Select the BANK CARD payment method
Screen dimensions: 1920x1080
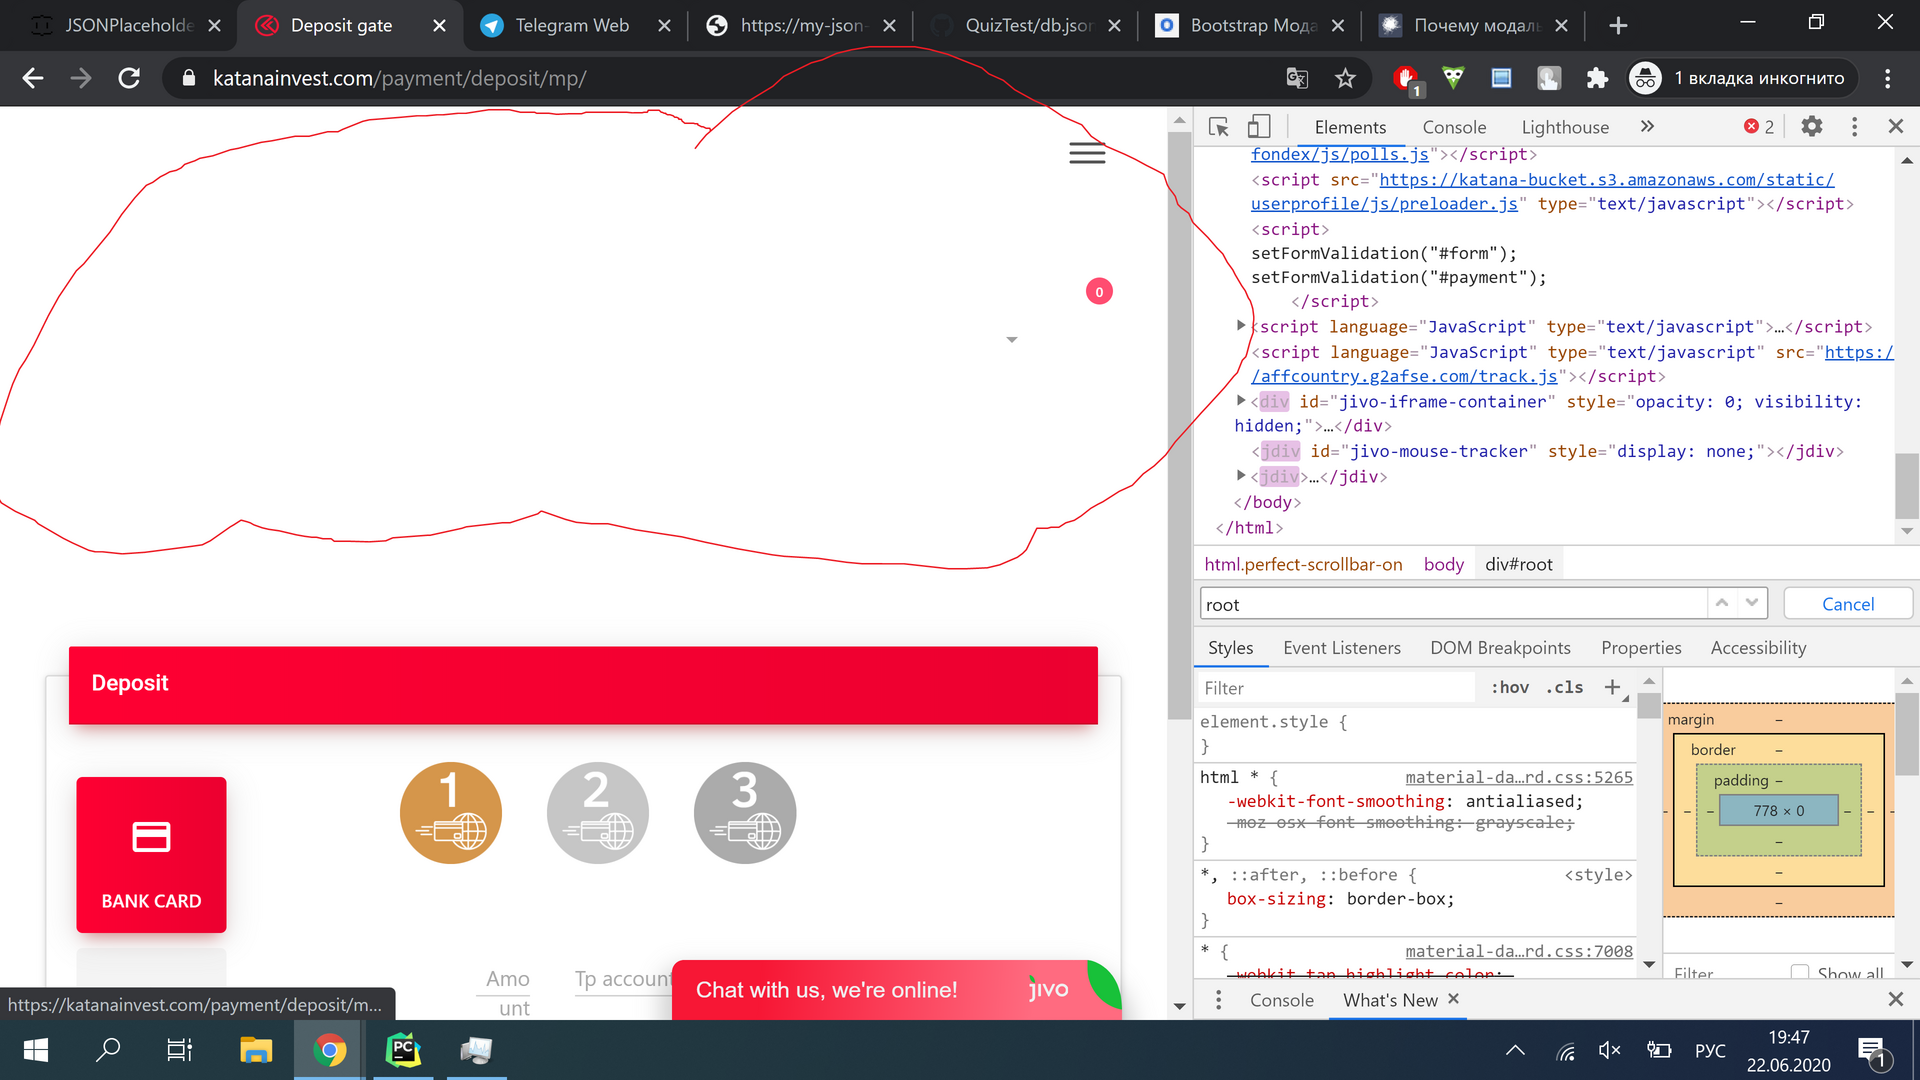point(151,855)
